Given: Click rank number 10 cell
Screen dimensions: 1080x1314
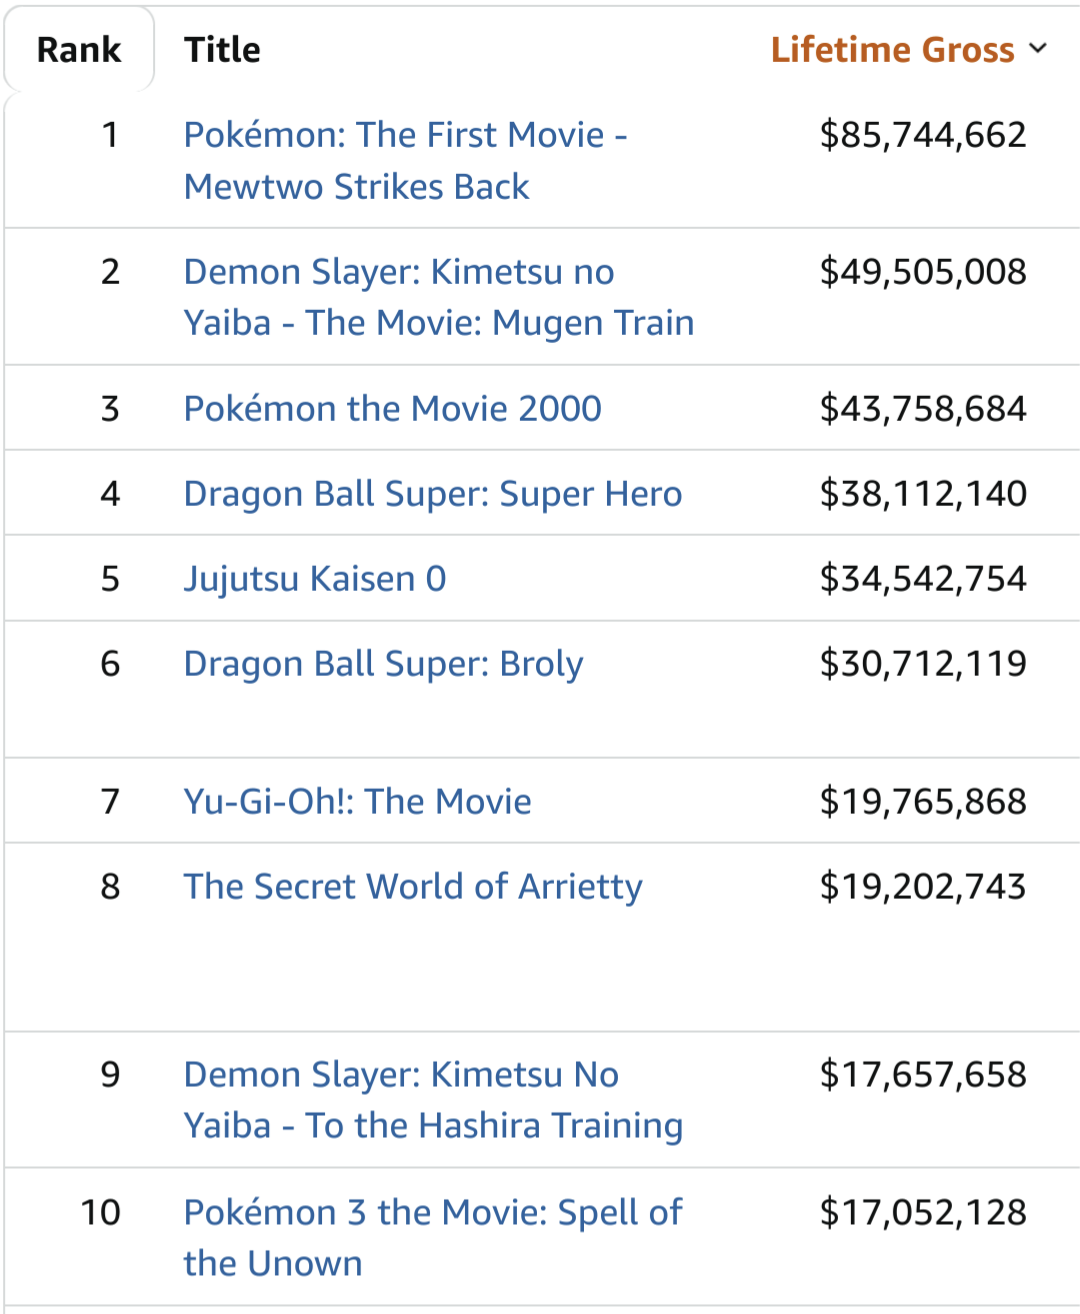Looking at the screenshot, I should [x=101, y=1212].
